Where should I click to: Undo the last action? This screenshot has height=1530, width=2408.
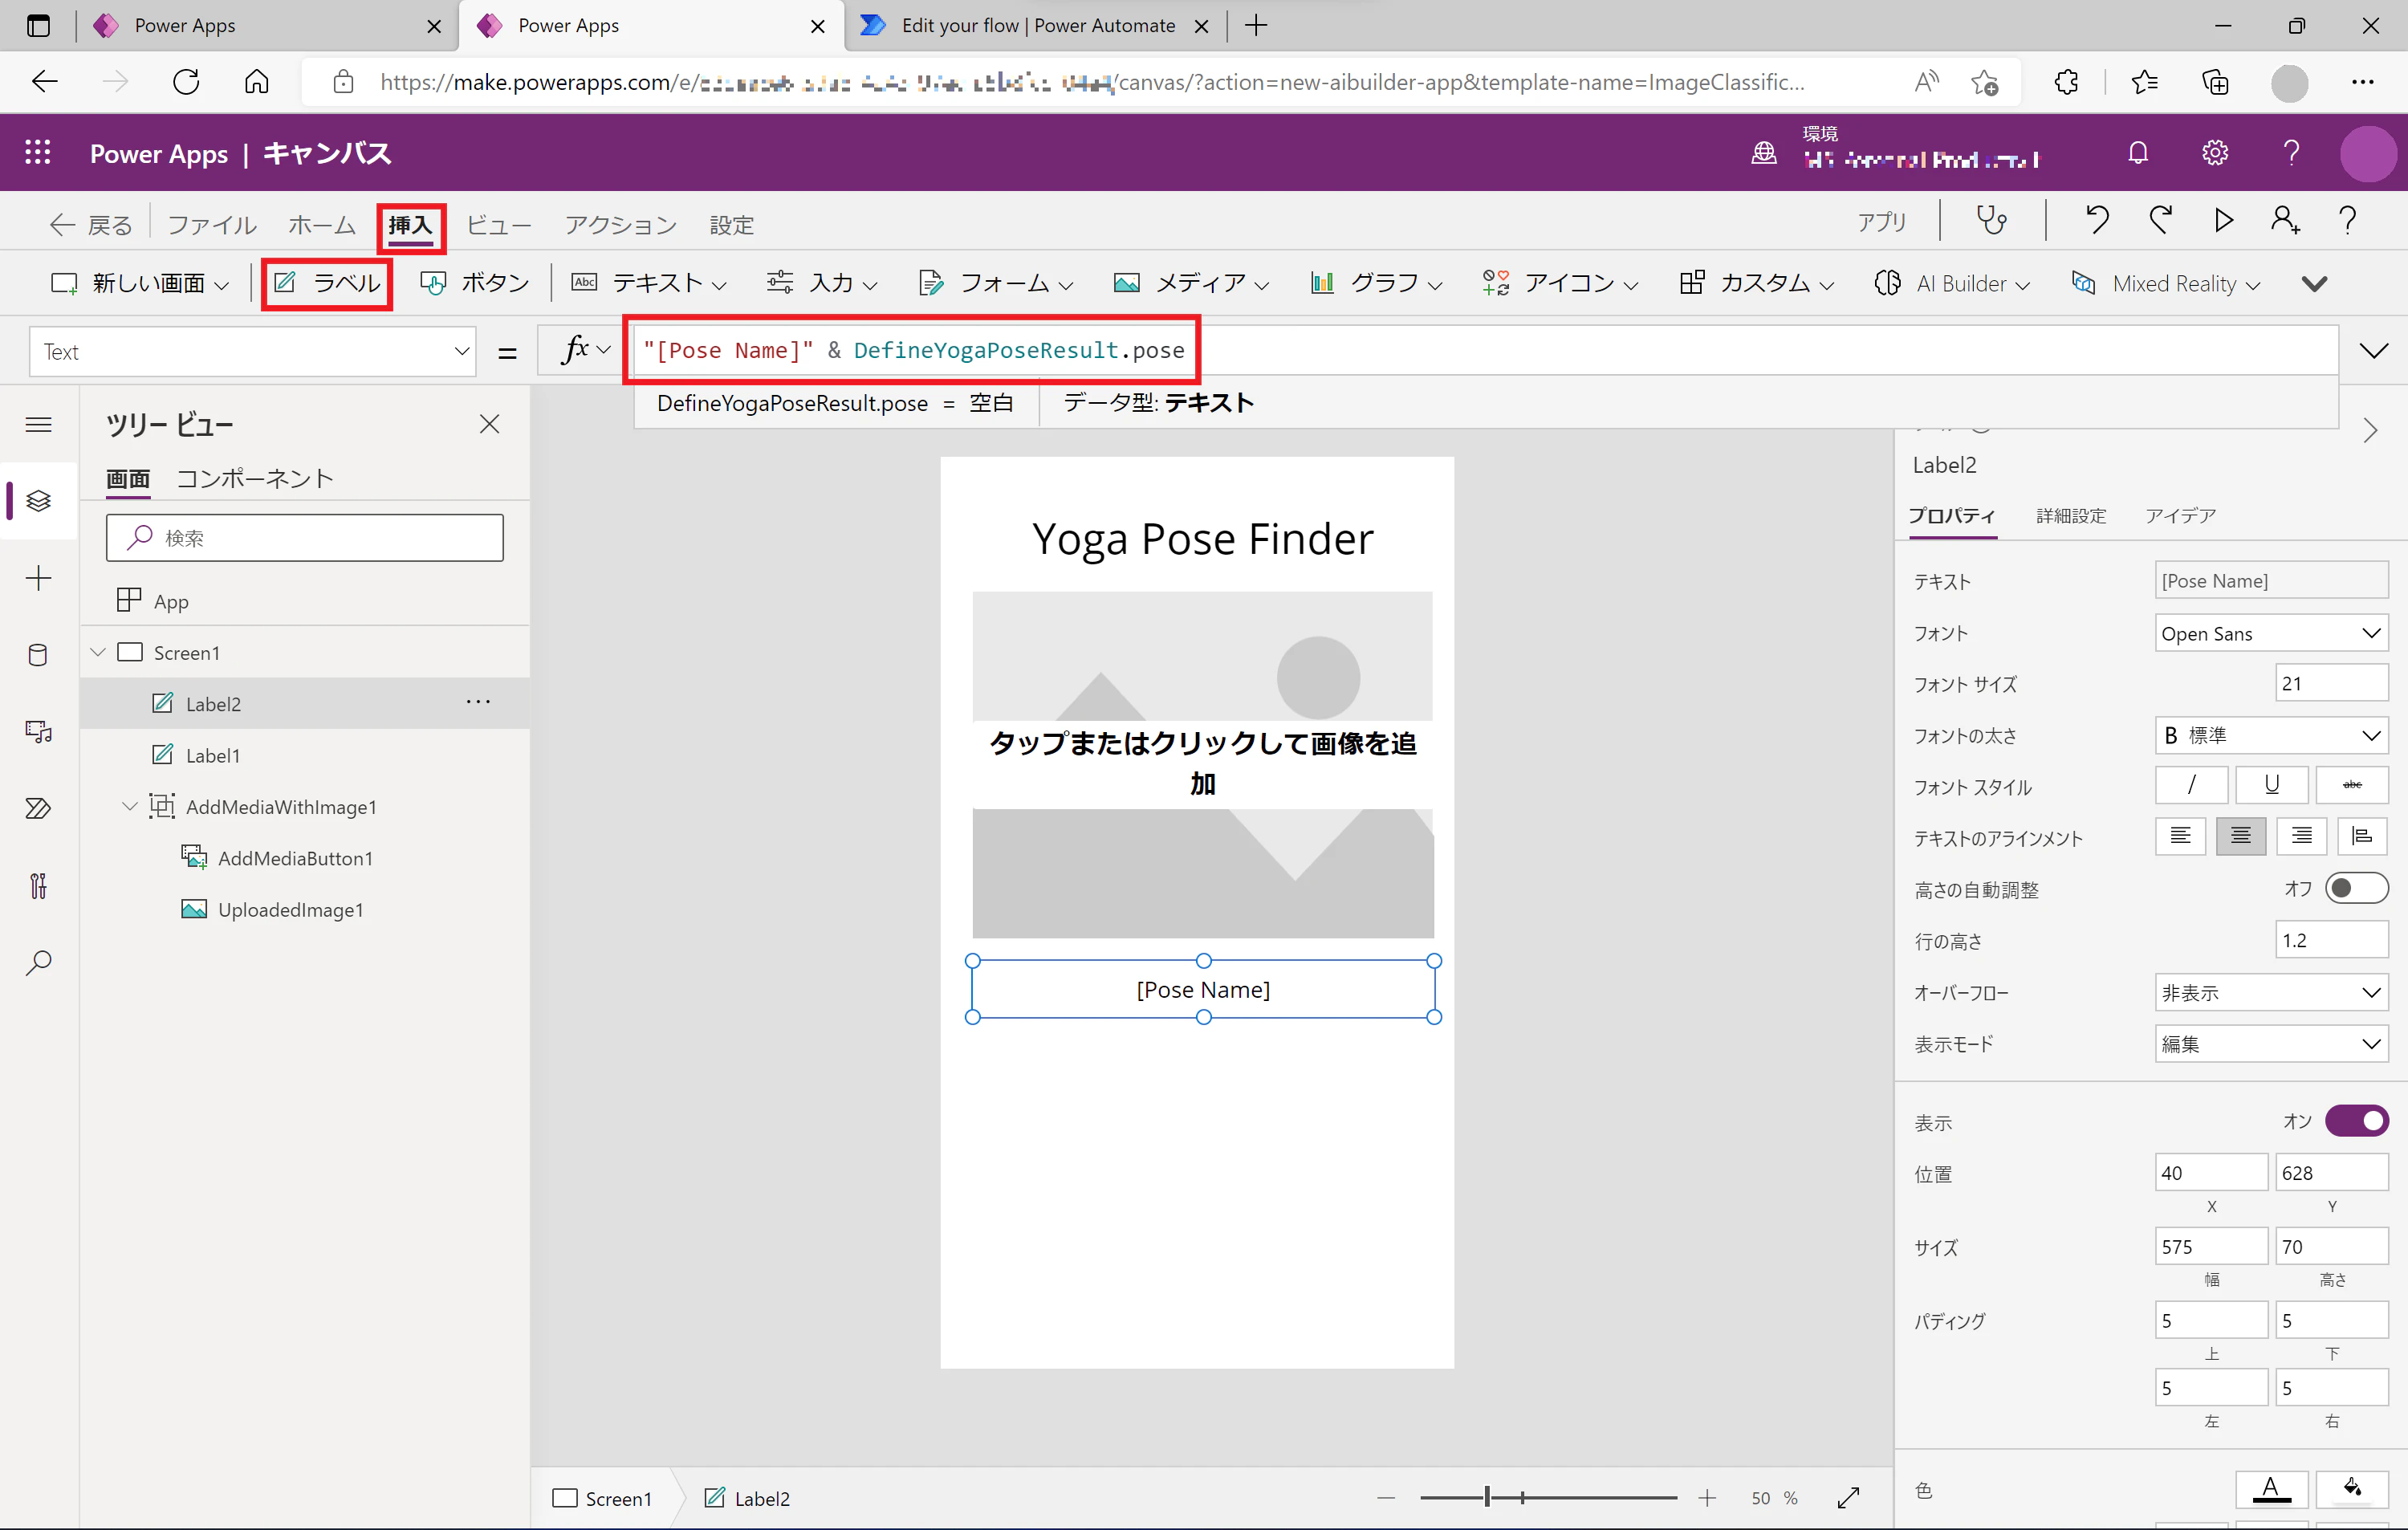2097,220
